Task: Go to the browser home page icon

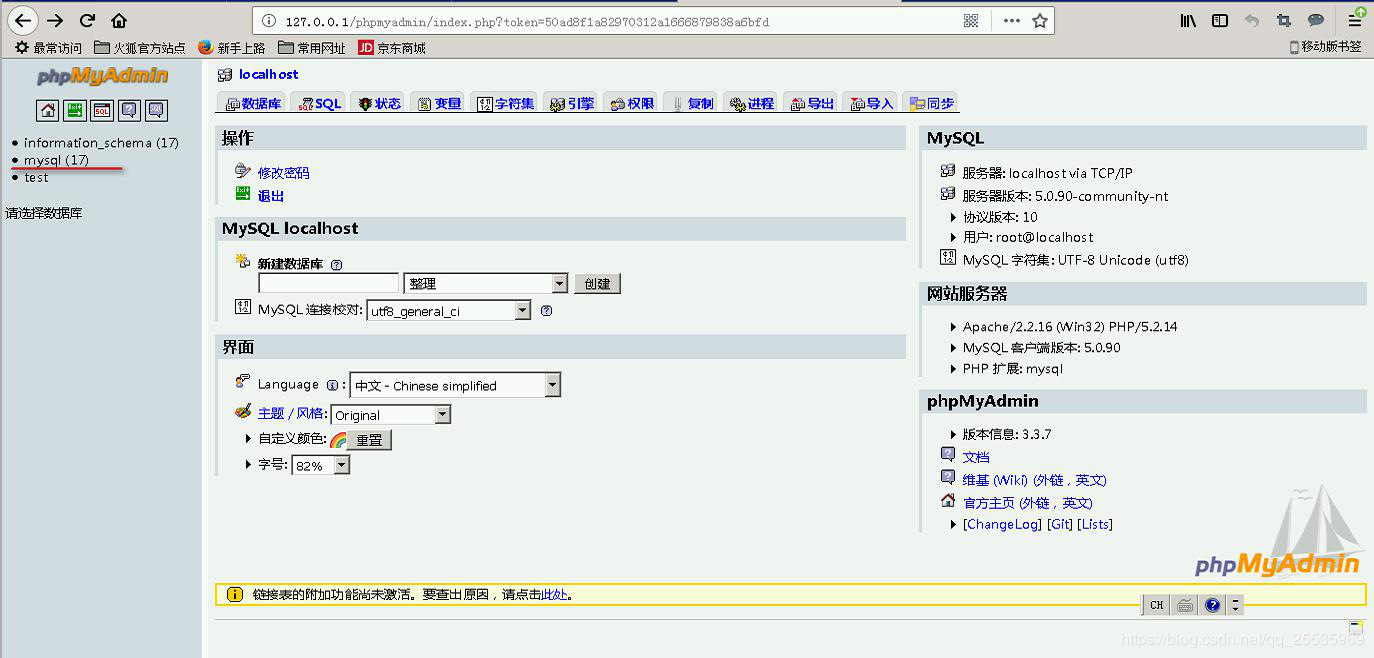Action: pos(119,20)
